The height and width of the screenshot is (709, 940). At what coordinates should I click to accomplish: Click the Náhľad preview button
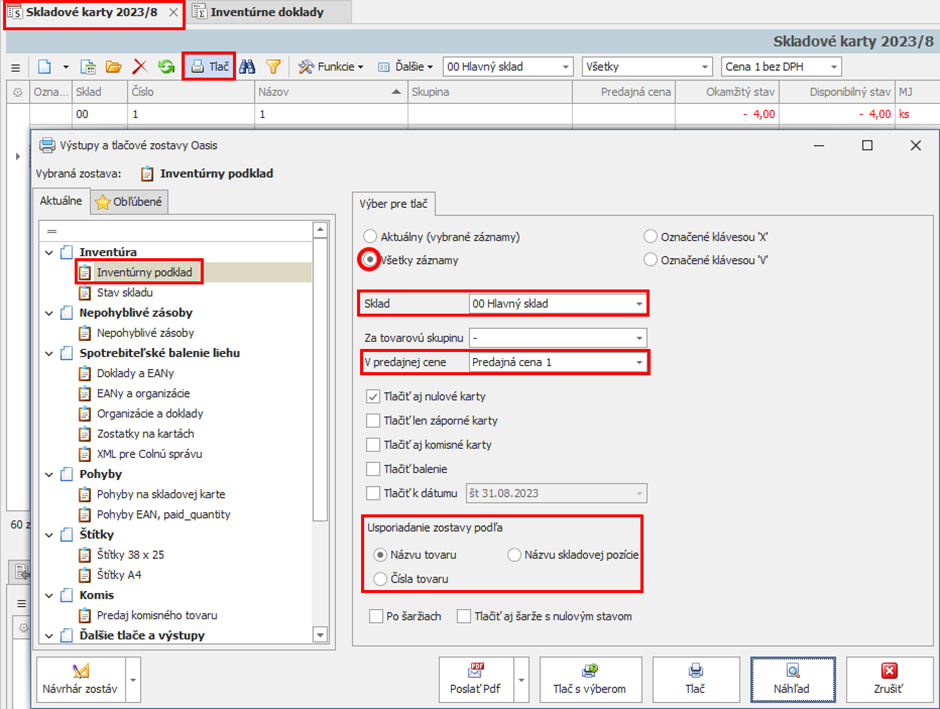tap(793, 680)
